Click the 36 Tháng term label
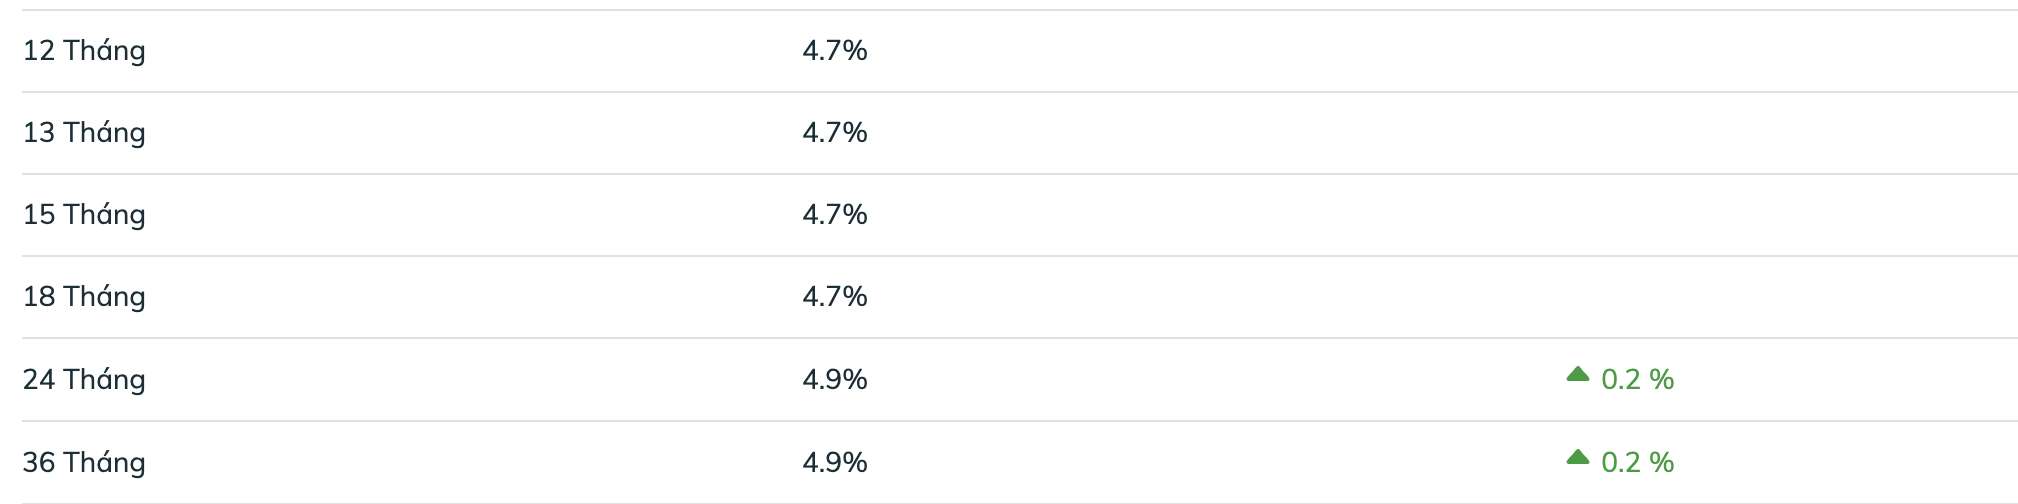2018x504 pixels. [x=84, y=463]
